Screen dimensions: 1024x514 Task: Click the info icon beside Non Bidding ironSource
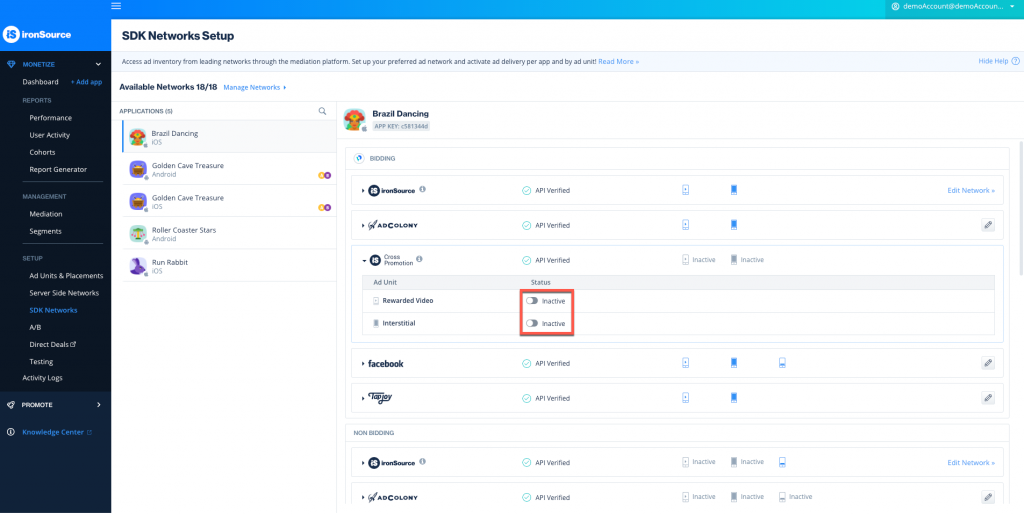423,461
